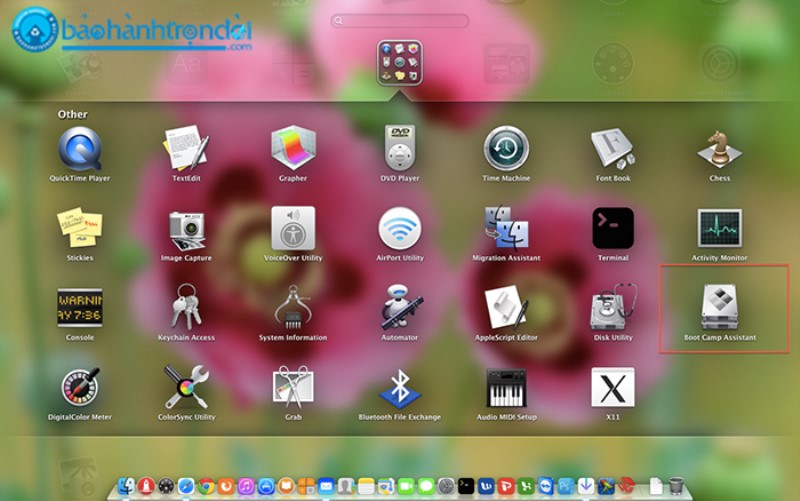The width and height of the screenshot is (800, 501).
Task: Launch DigitalColor Meter
Action: (80, 387)
